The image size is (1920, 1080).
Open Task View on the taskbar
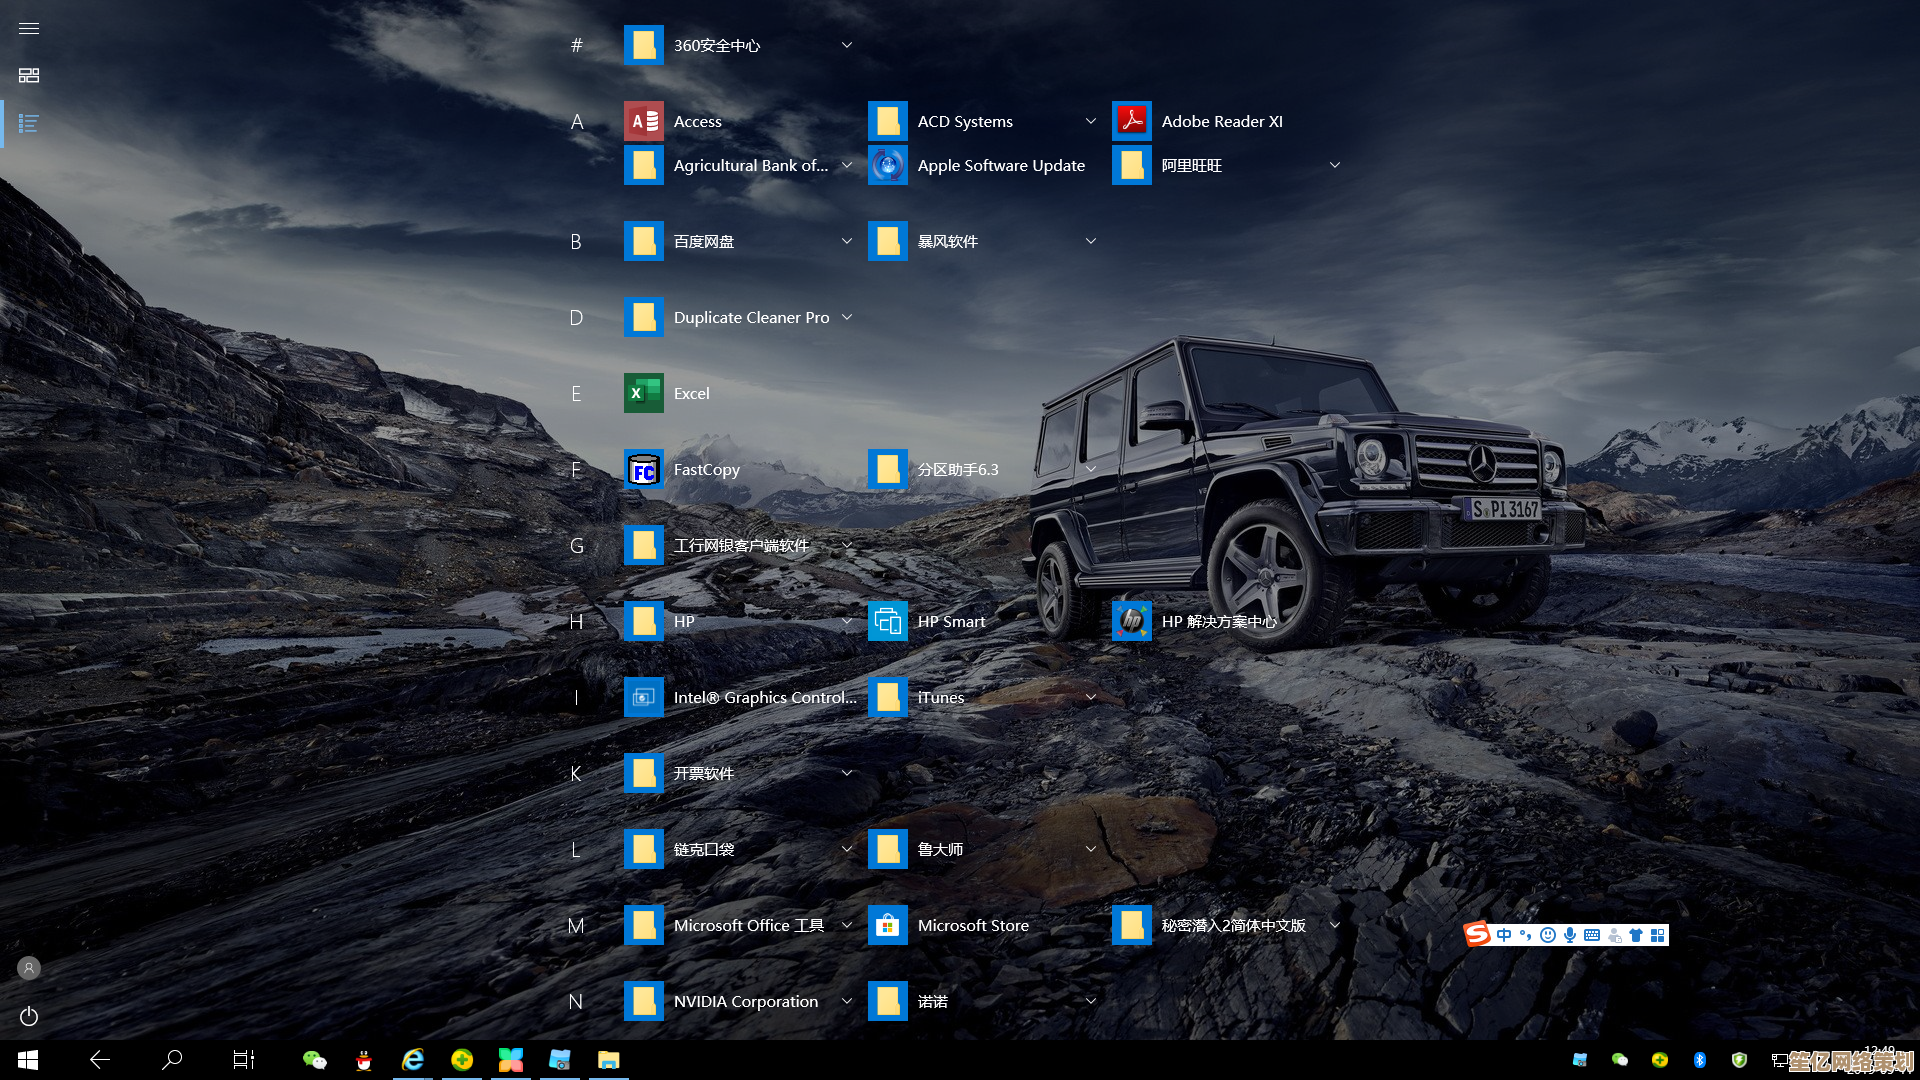coord(244,1060)
